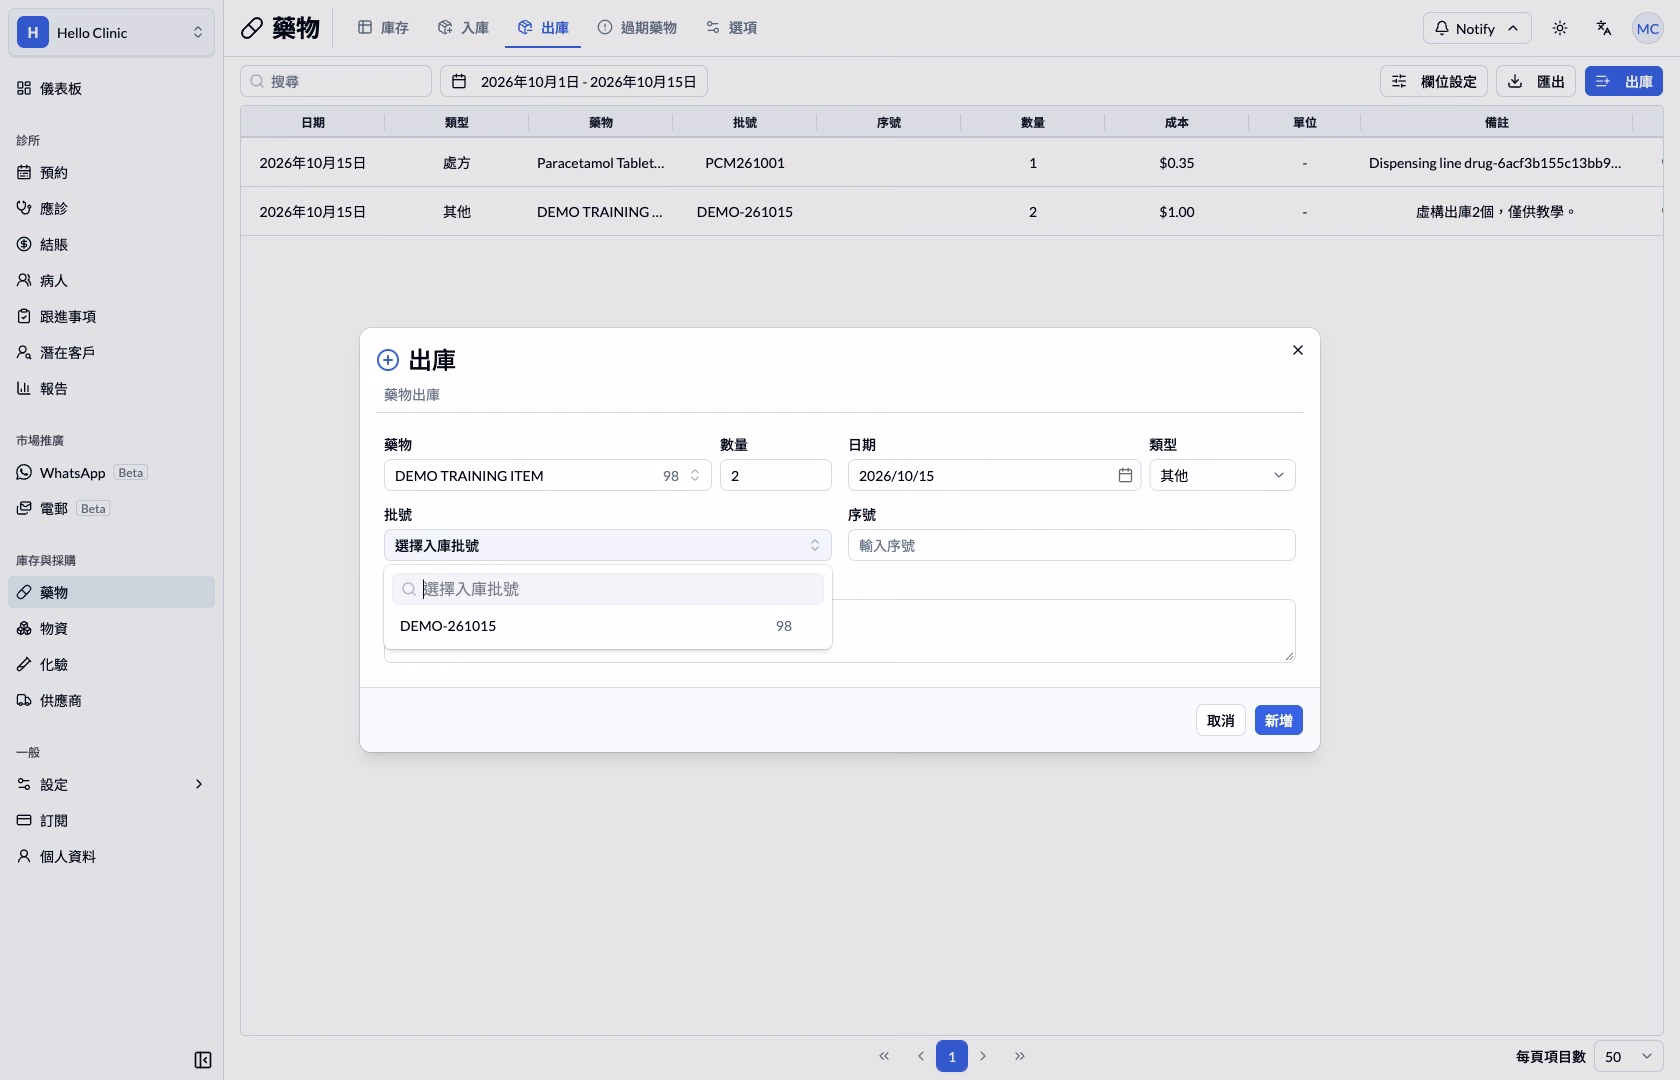Viewport: 1680px width, 1080px height.
Task: Open 結賬 billing in sidebar
Action: pos(111,244)
